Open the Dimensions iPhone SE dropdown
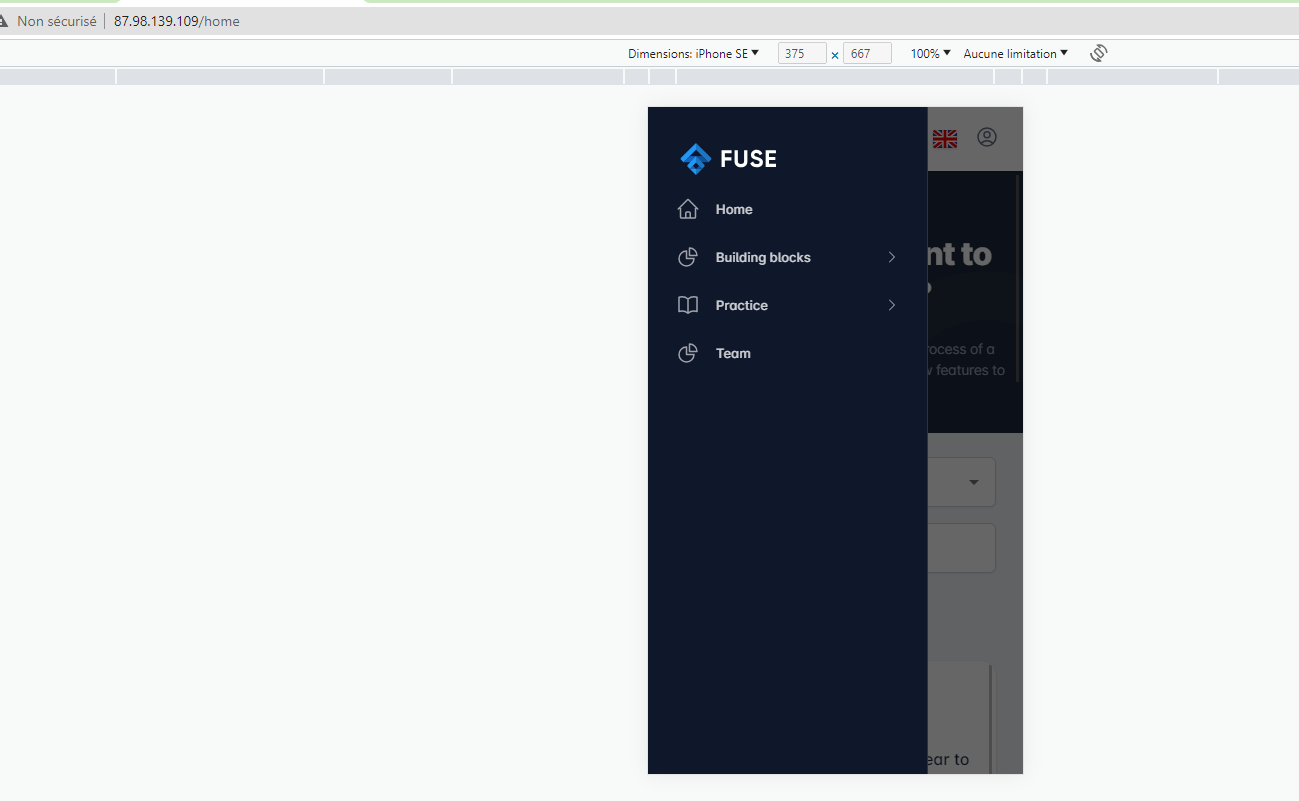This screenshot has height=801, width=1299. 693,54
